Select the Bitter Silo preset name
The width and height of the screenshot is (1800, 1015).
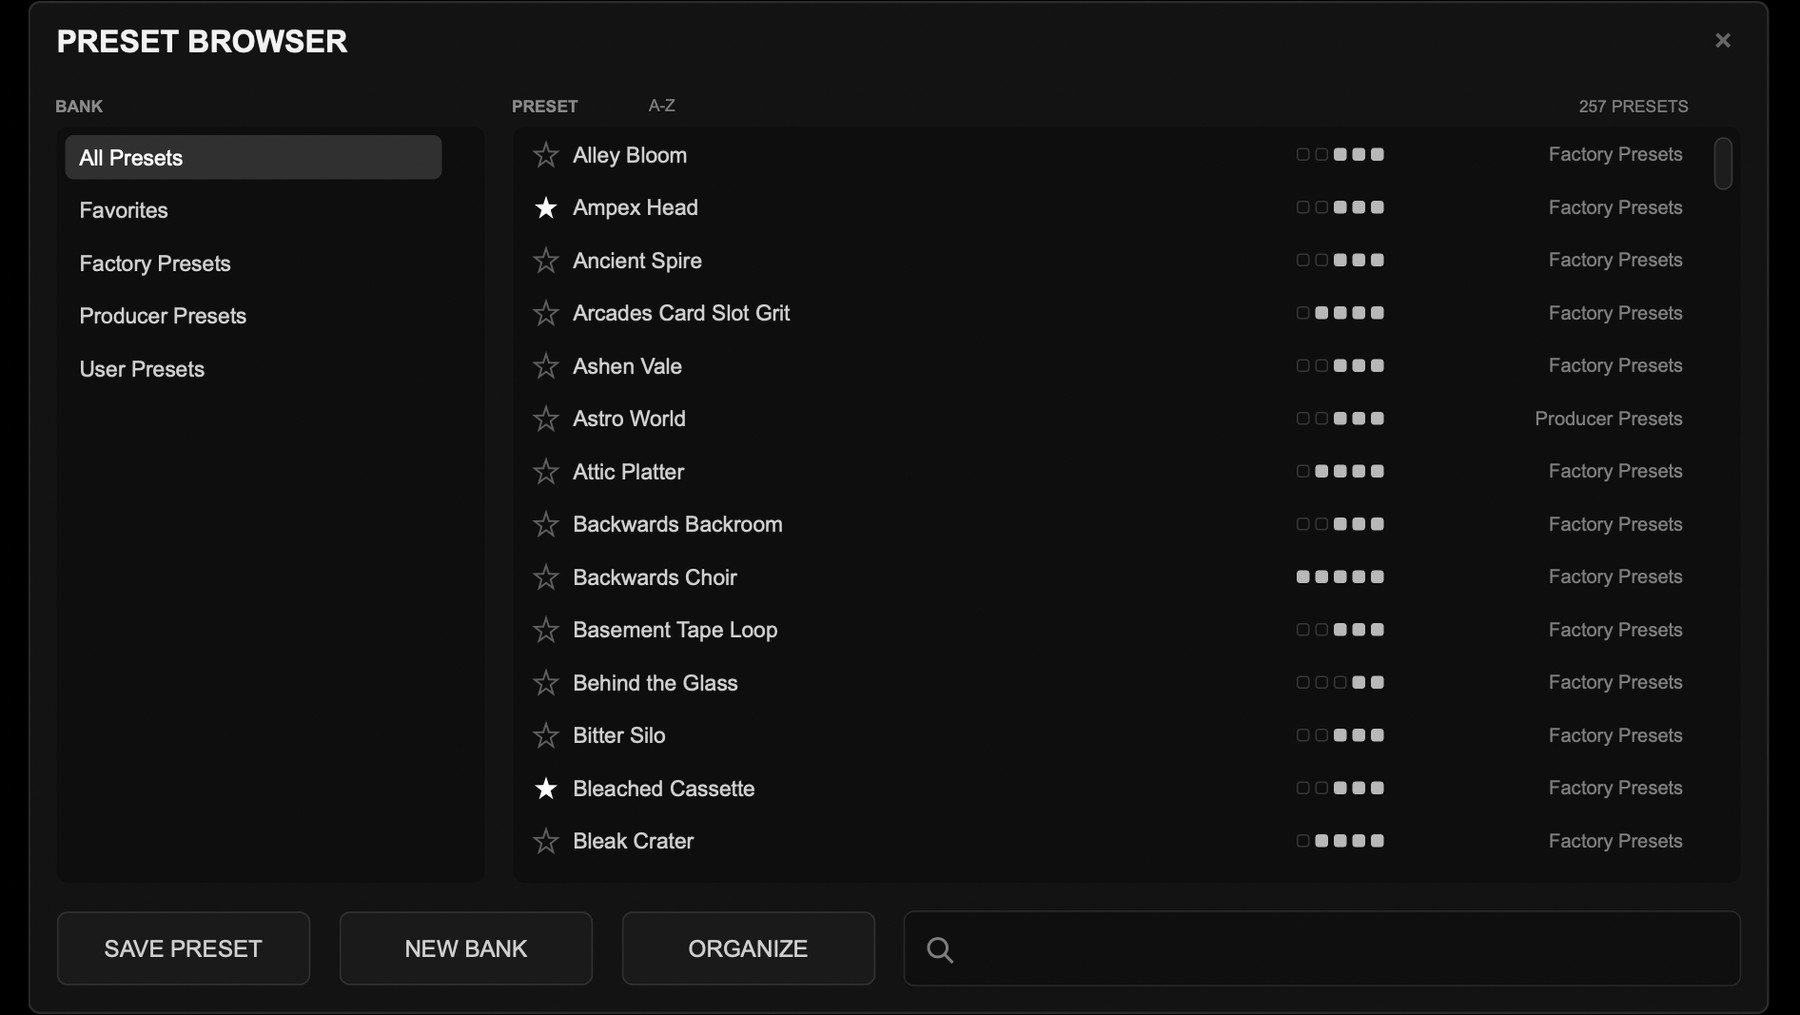619,736
